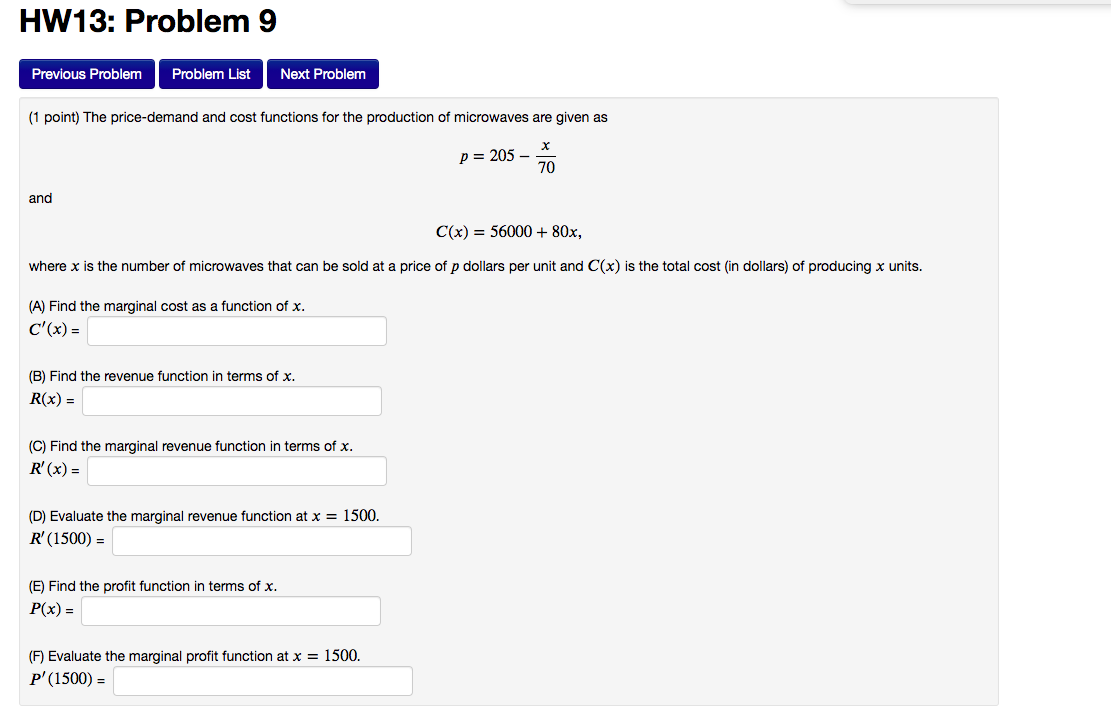
Task: Click the part B revenue function question text
Action: coord(158,376)
